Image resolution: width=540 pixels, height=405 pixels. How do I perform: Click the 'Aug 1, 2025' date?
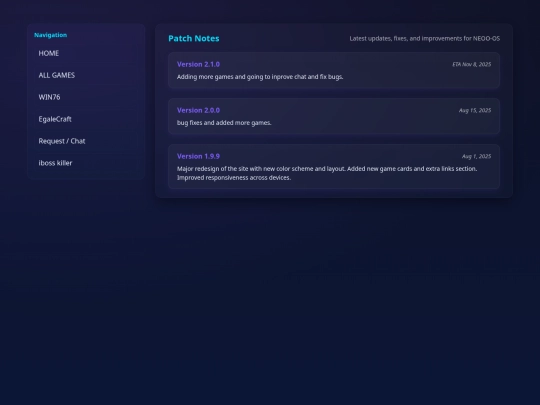477,156
